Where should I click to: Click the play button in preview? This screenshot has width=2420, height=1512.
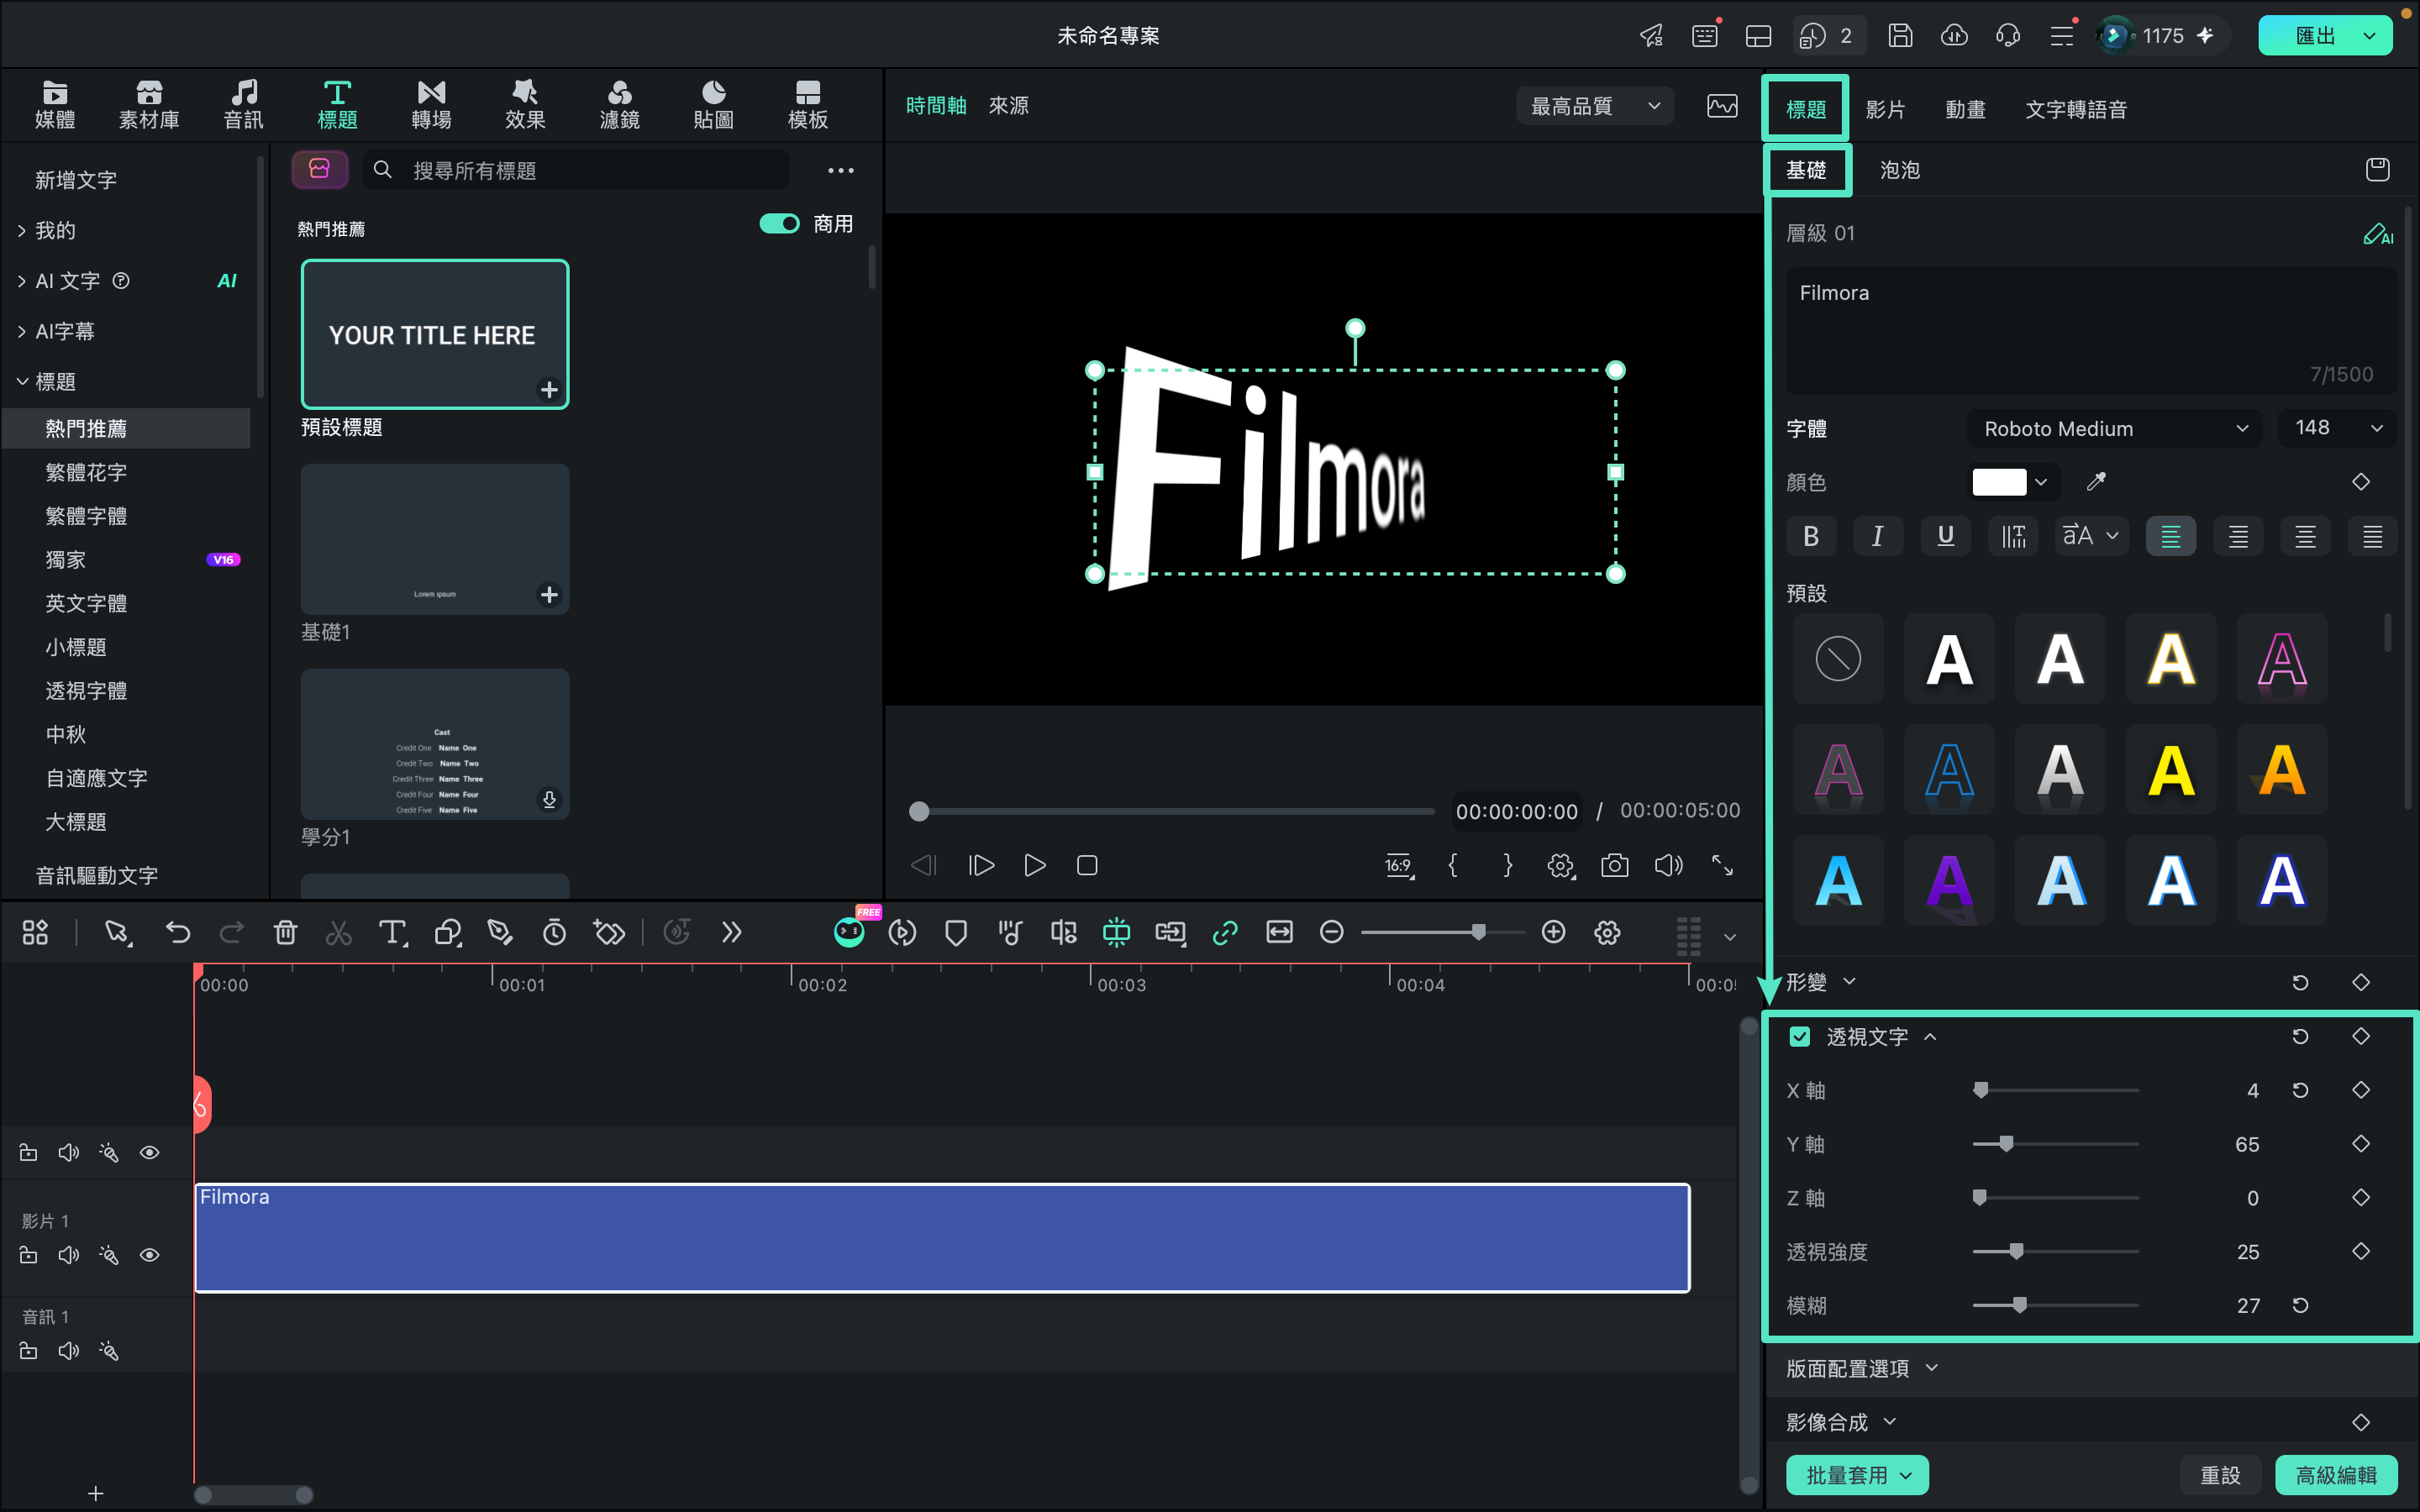1035,865
